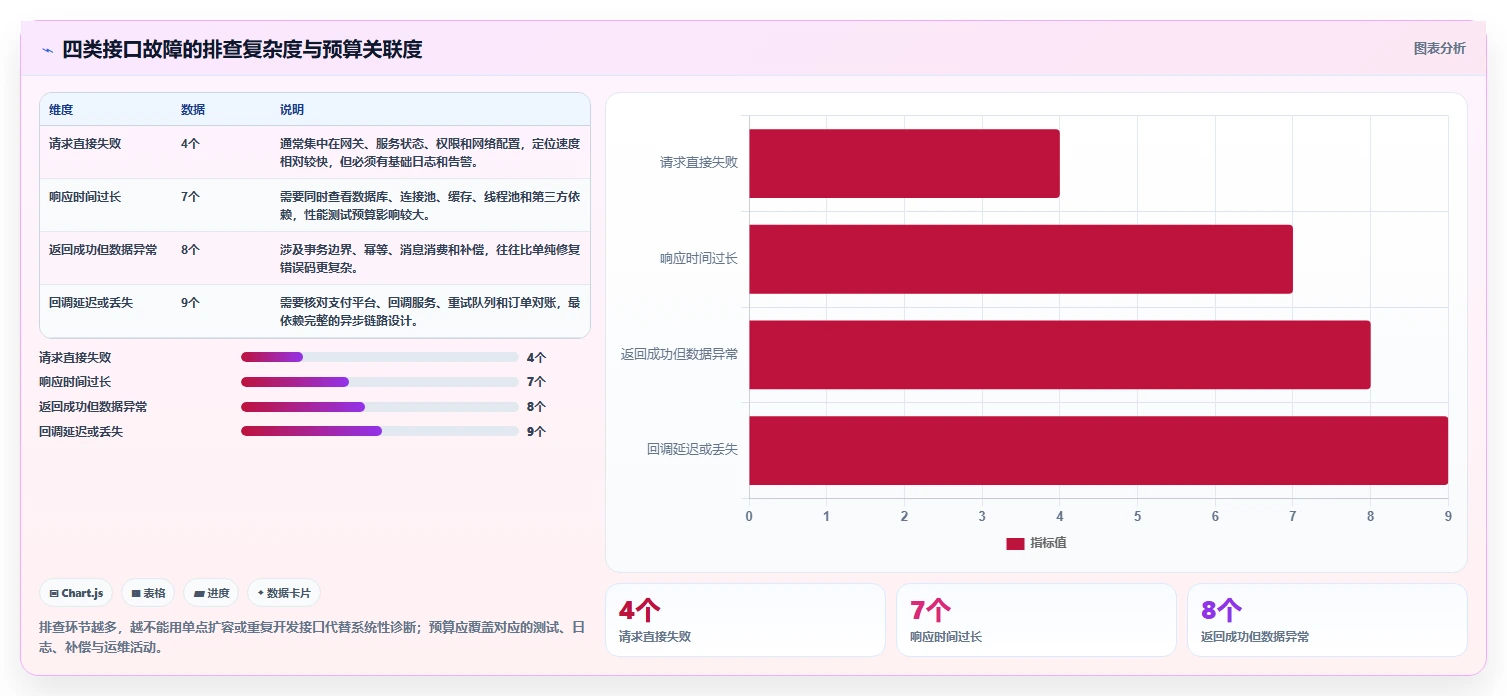
Task: Click the description starting 通常集中在网关
Action: [430, 152]
